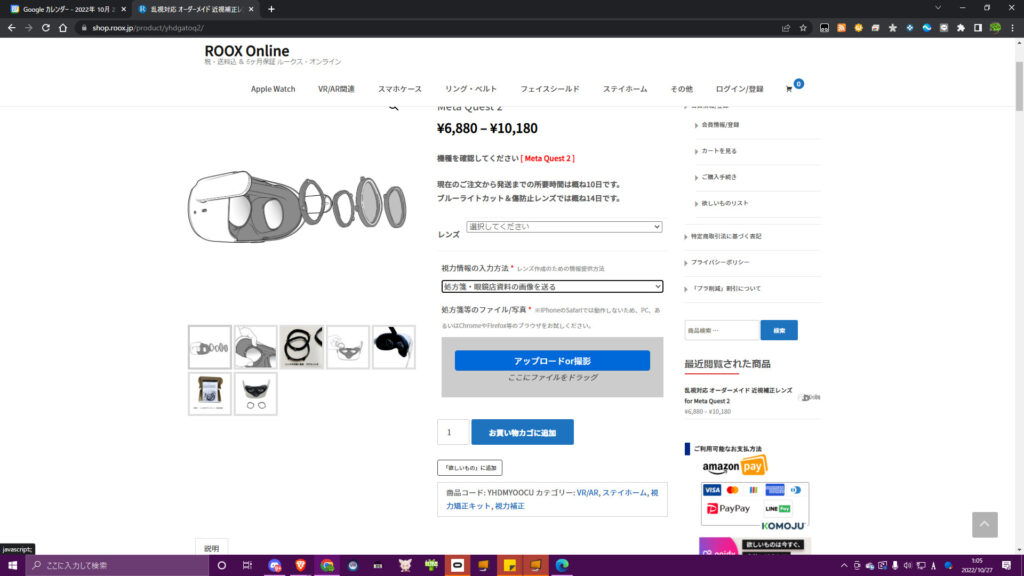Close the Google Calendar tab
This screenshot has width=1024, height=576.
[x=123, y=9]
